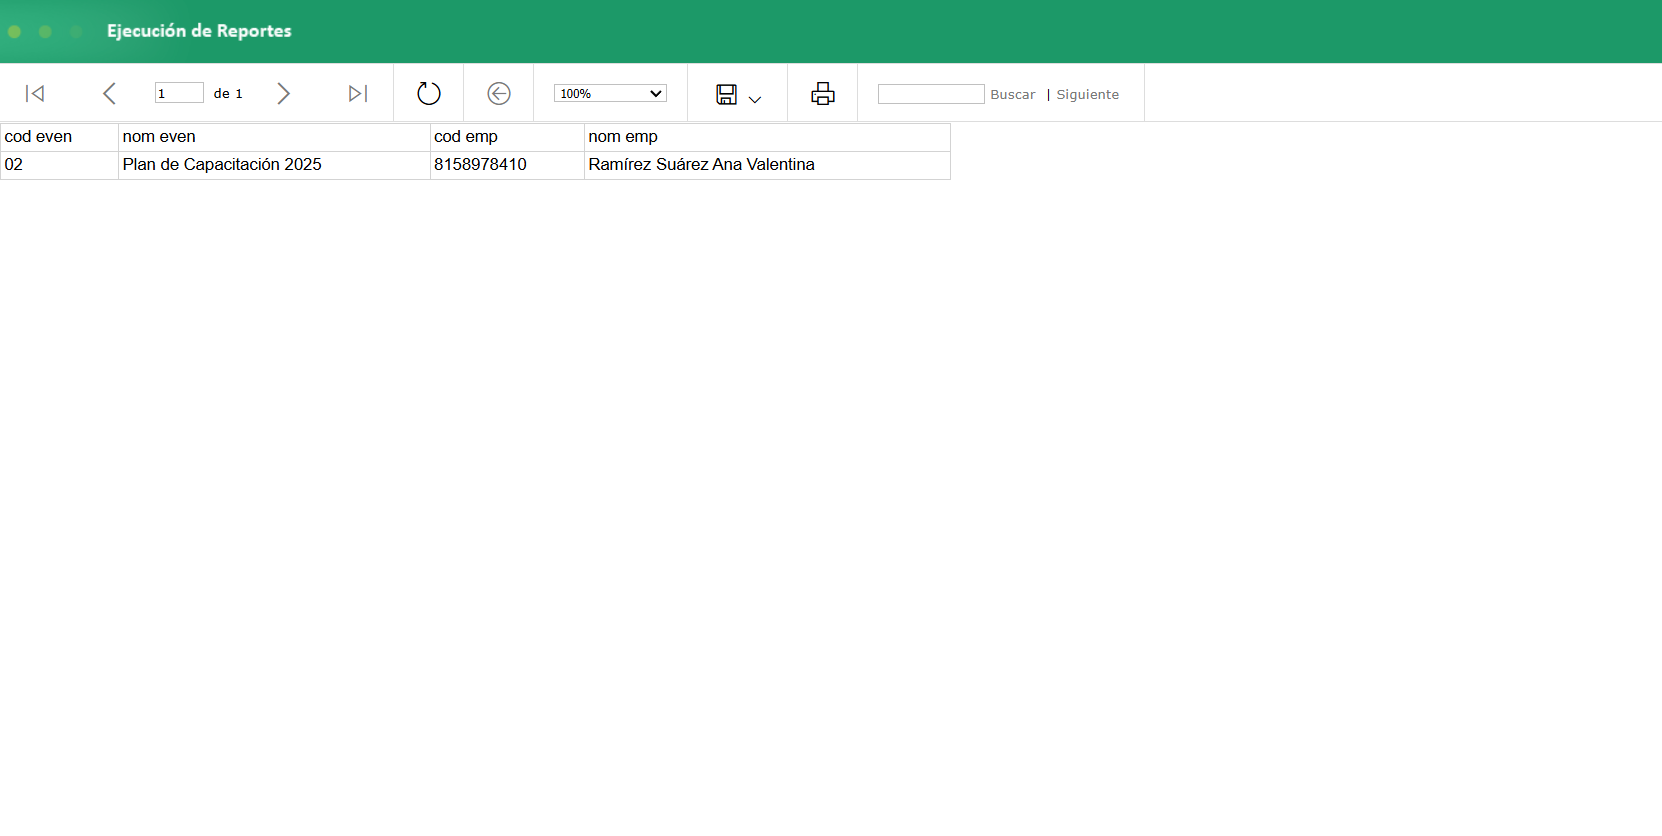Click the current page number field

click(x=179, y=93)
